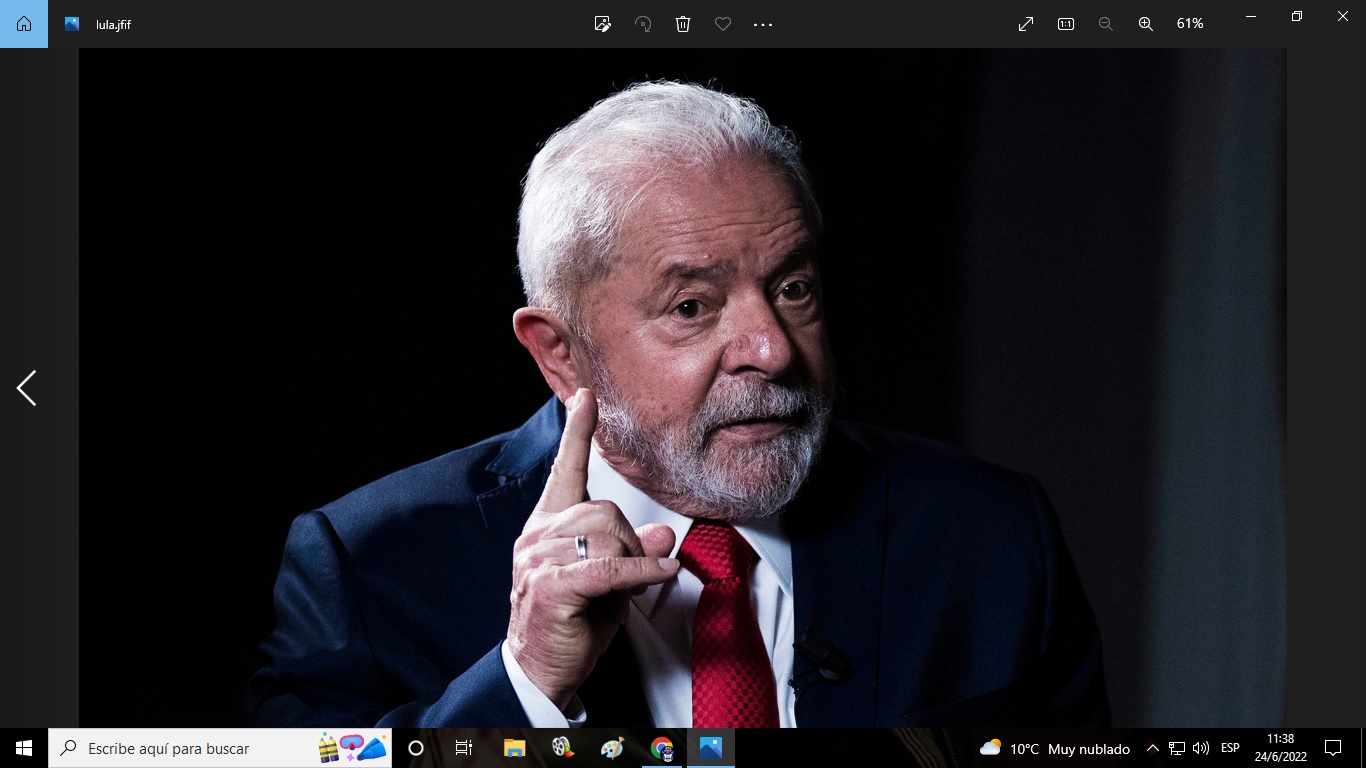This screenshot has width=1366, height=768.
Task: Zoom out of the photo
Action: [1106, 24]
